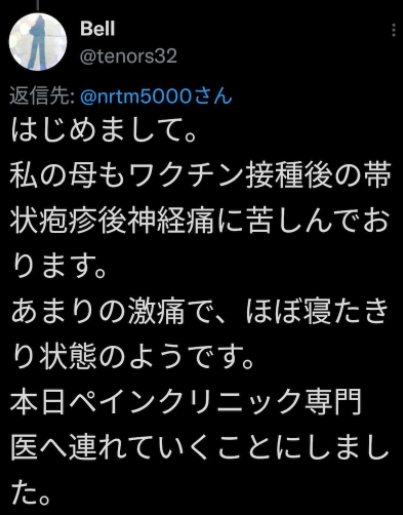Click the 返信先 reply-to label

[42, 97]
